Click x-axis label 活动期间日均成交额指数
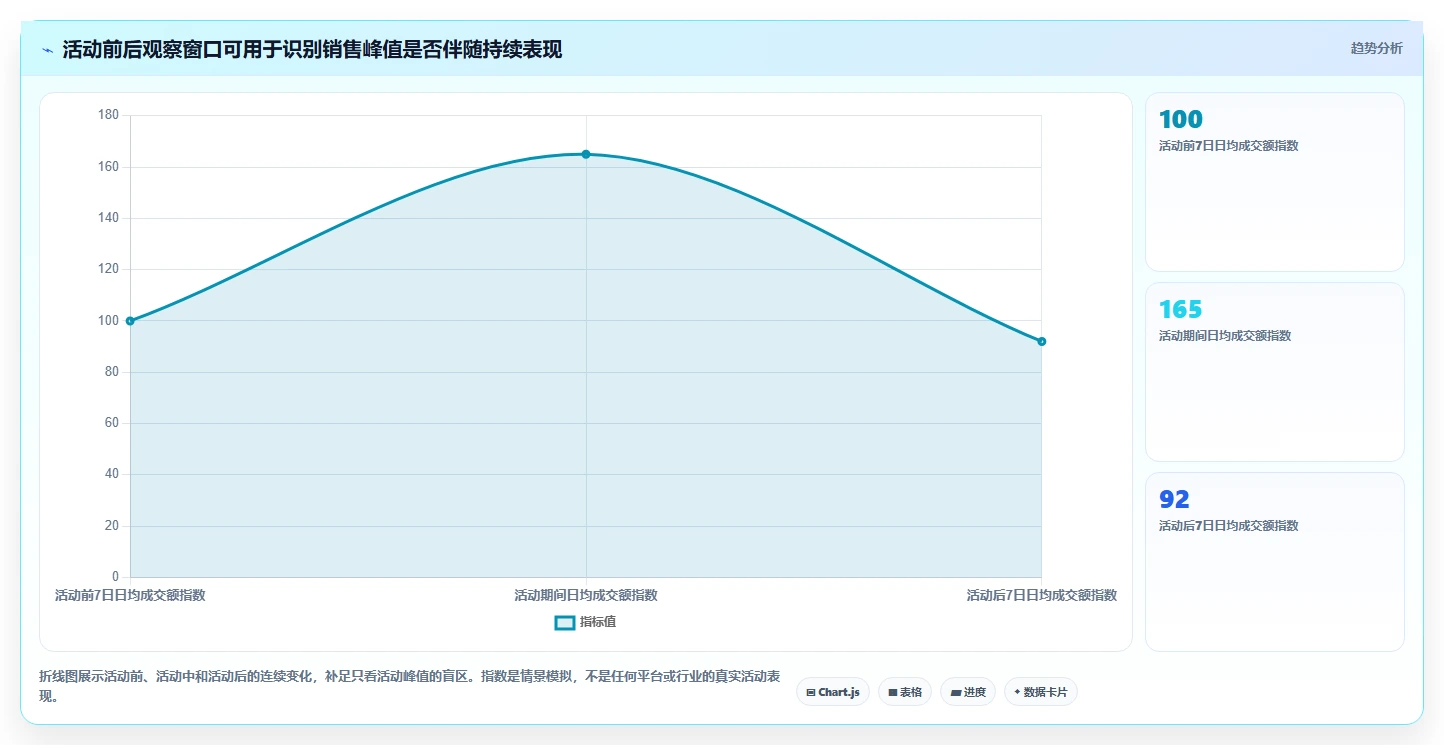Viewport: 1444px width, 745px height. [586, 595]
